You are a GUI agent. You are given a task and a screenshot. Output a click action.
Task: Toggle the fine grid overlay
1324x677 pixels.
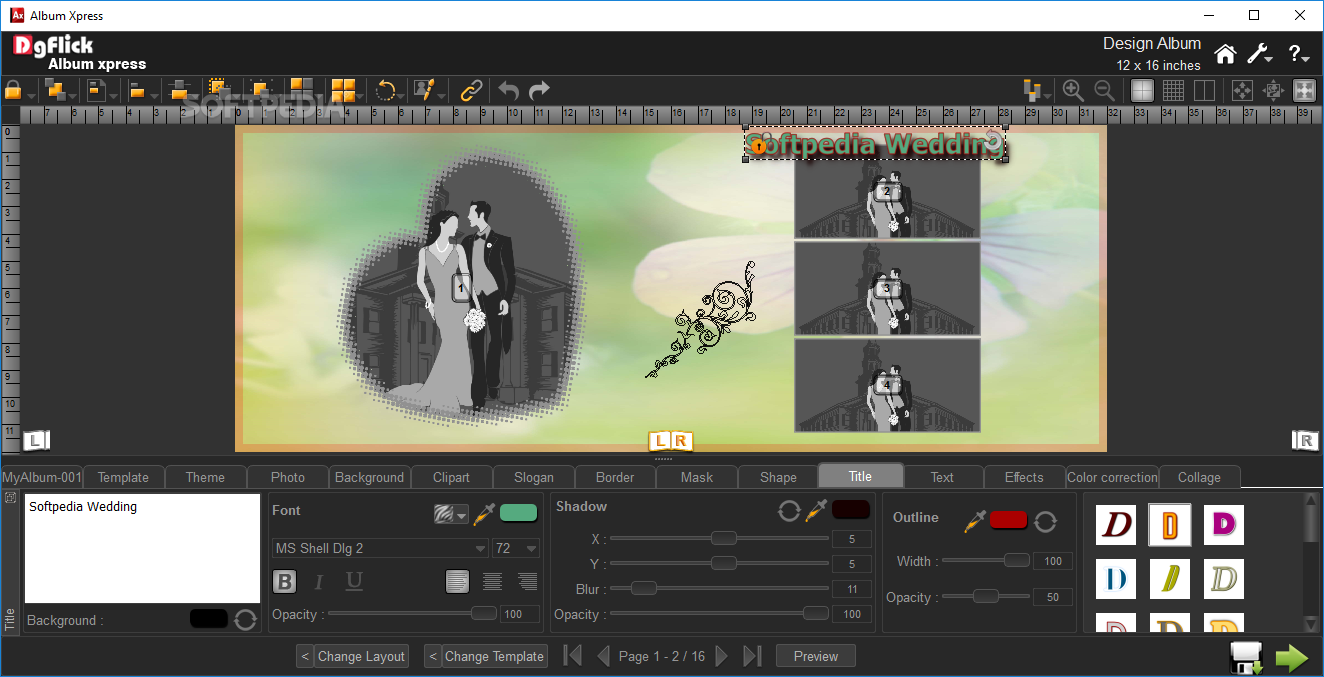1173,90
